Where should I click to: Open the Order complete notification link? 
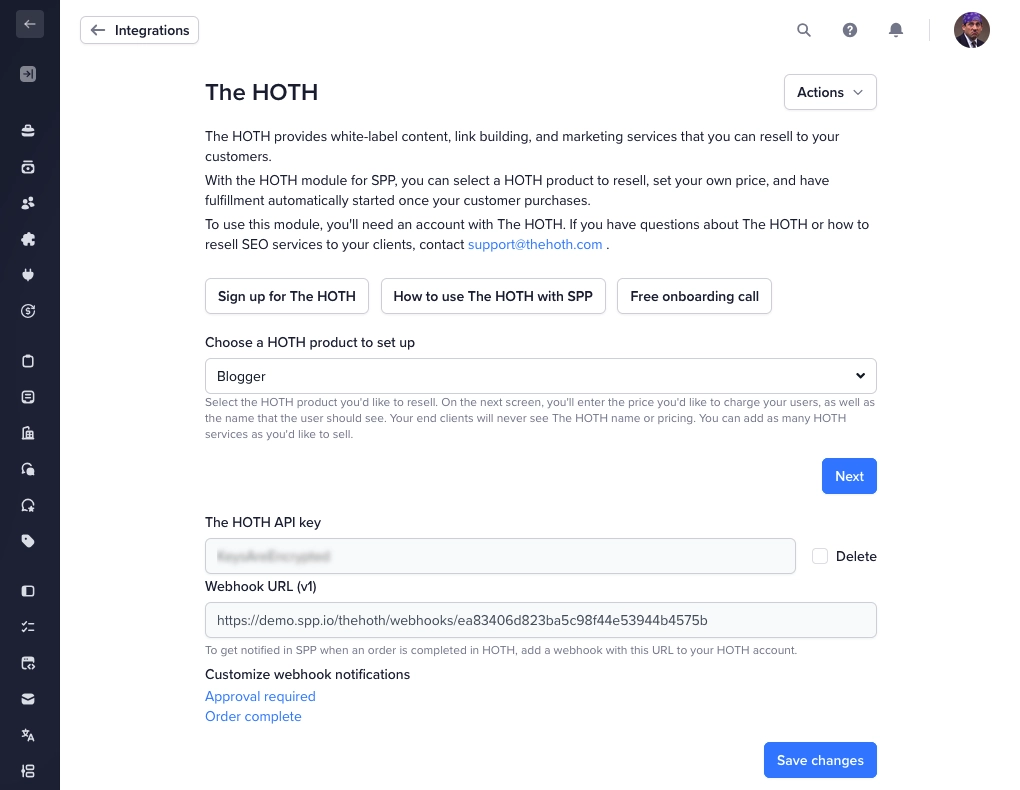tap(253, 716)
